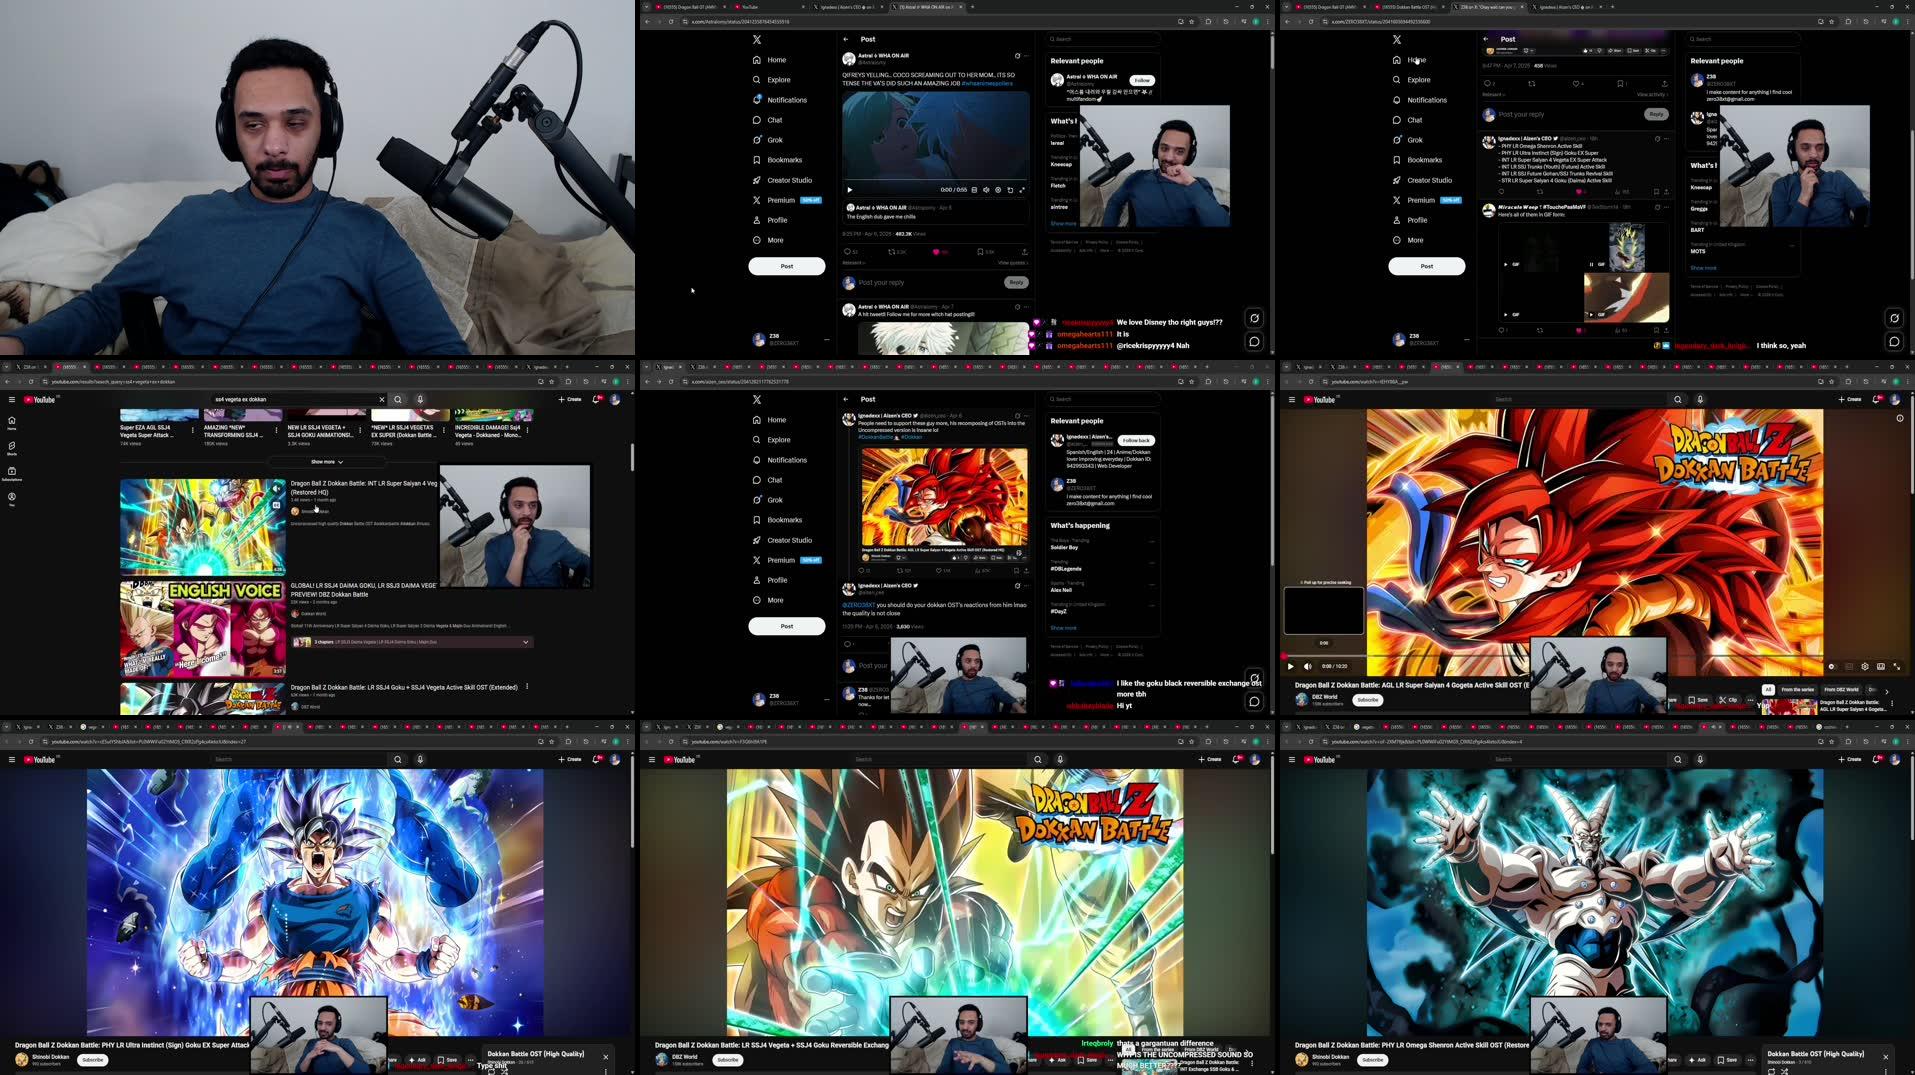
Task: Toggle fullscreen on the Gogeta OST video
Action: coord(1896,667)
